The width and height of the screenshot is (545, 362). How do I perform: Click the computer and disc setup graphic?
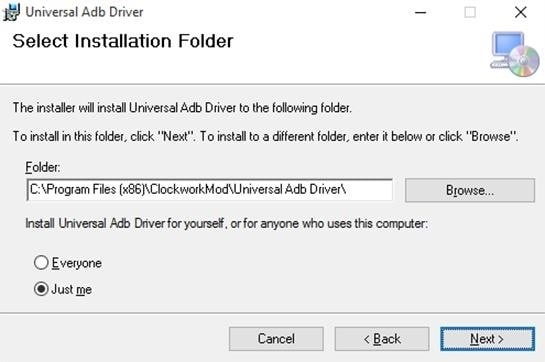tap(515, 54)
